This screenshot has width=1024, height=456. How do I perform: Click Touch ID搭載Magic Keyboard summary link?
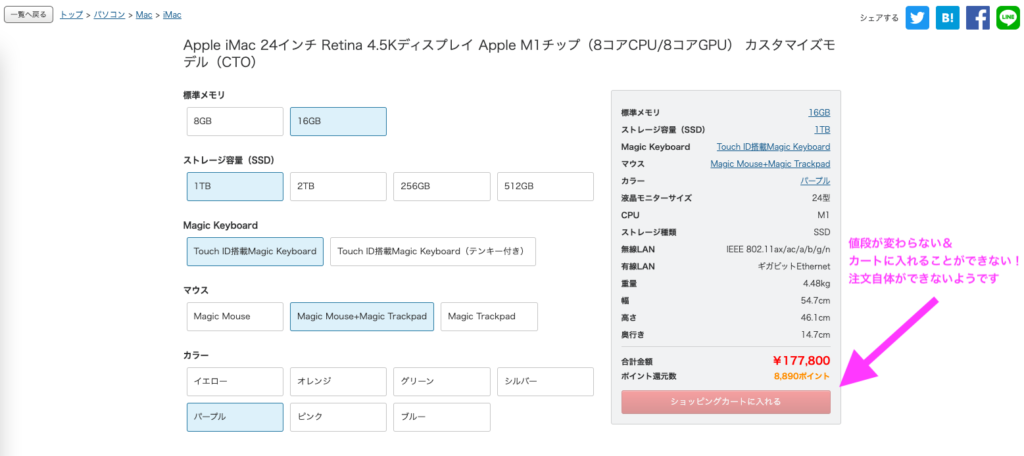[773, 147]
